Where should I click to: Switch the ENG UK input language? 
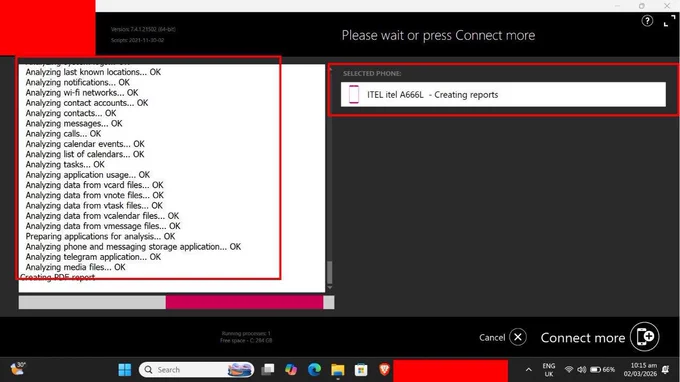point(549,370)
